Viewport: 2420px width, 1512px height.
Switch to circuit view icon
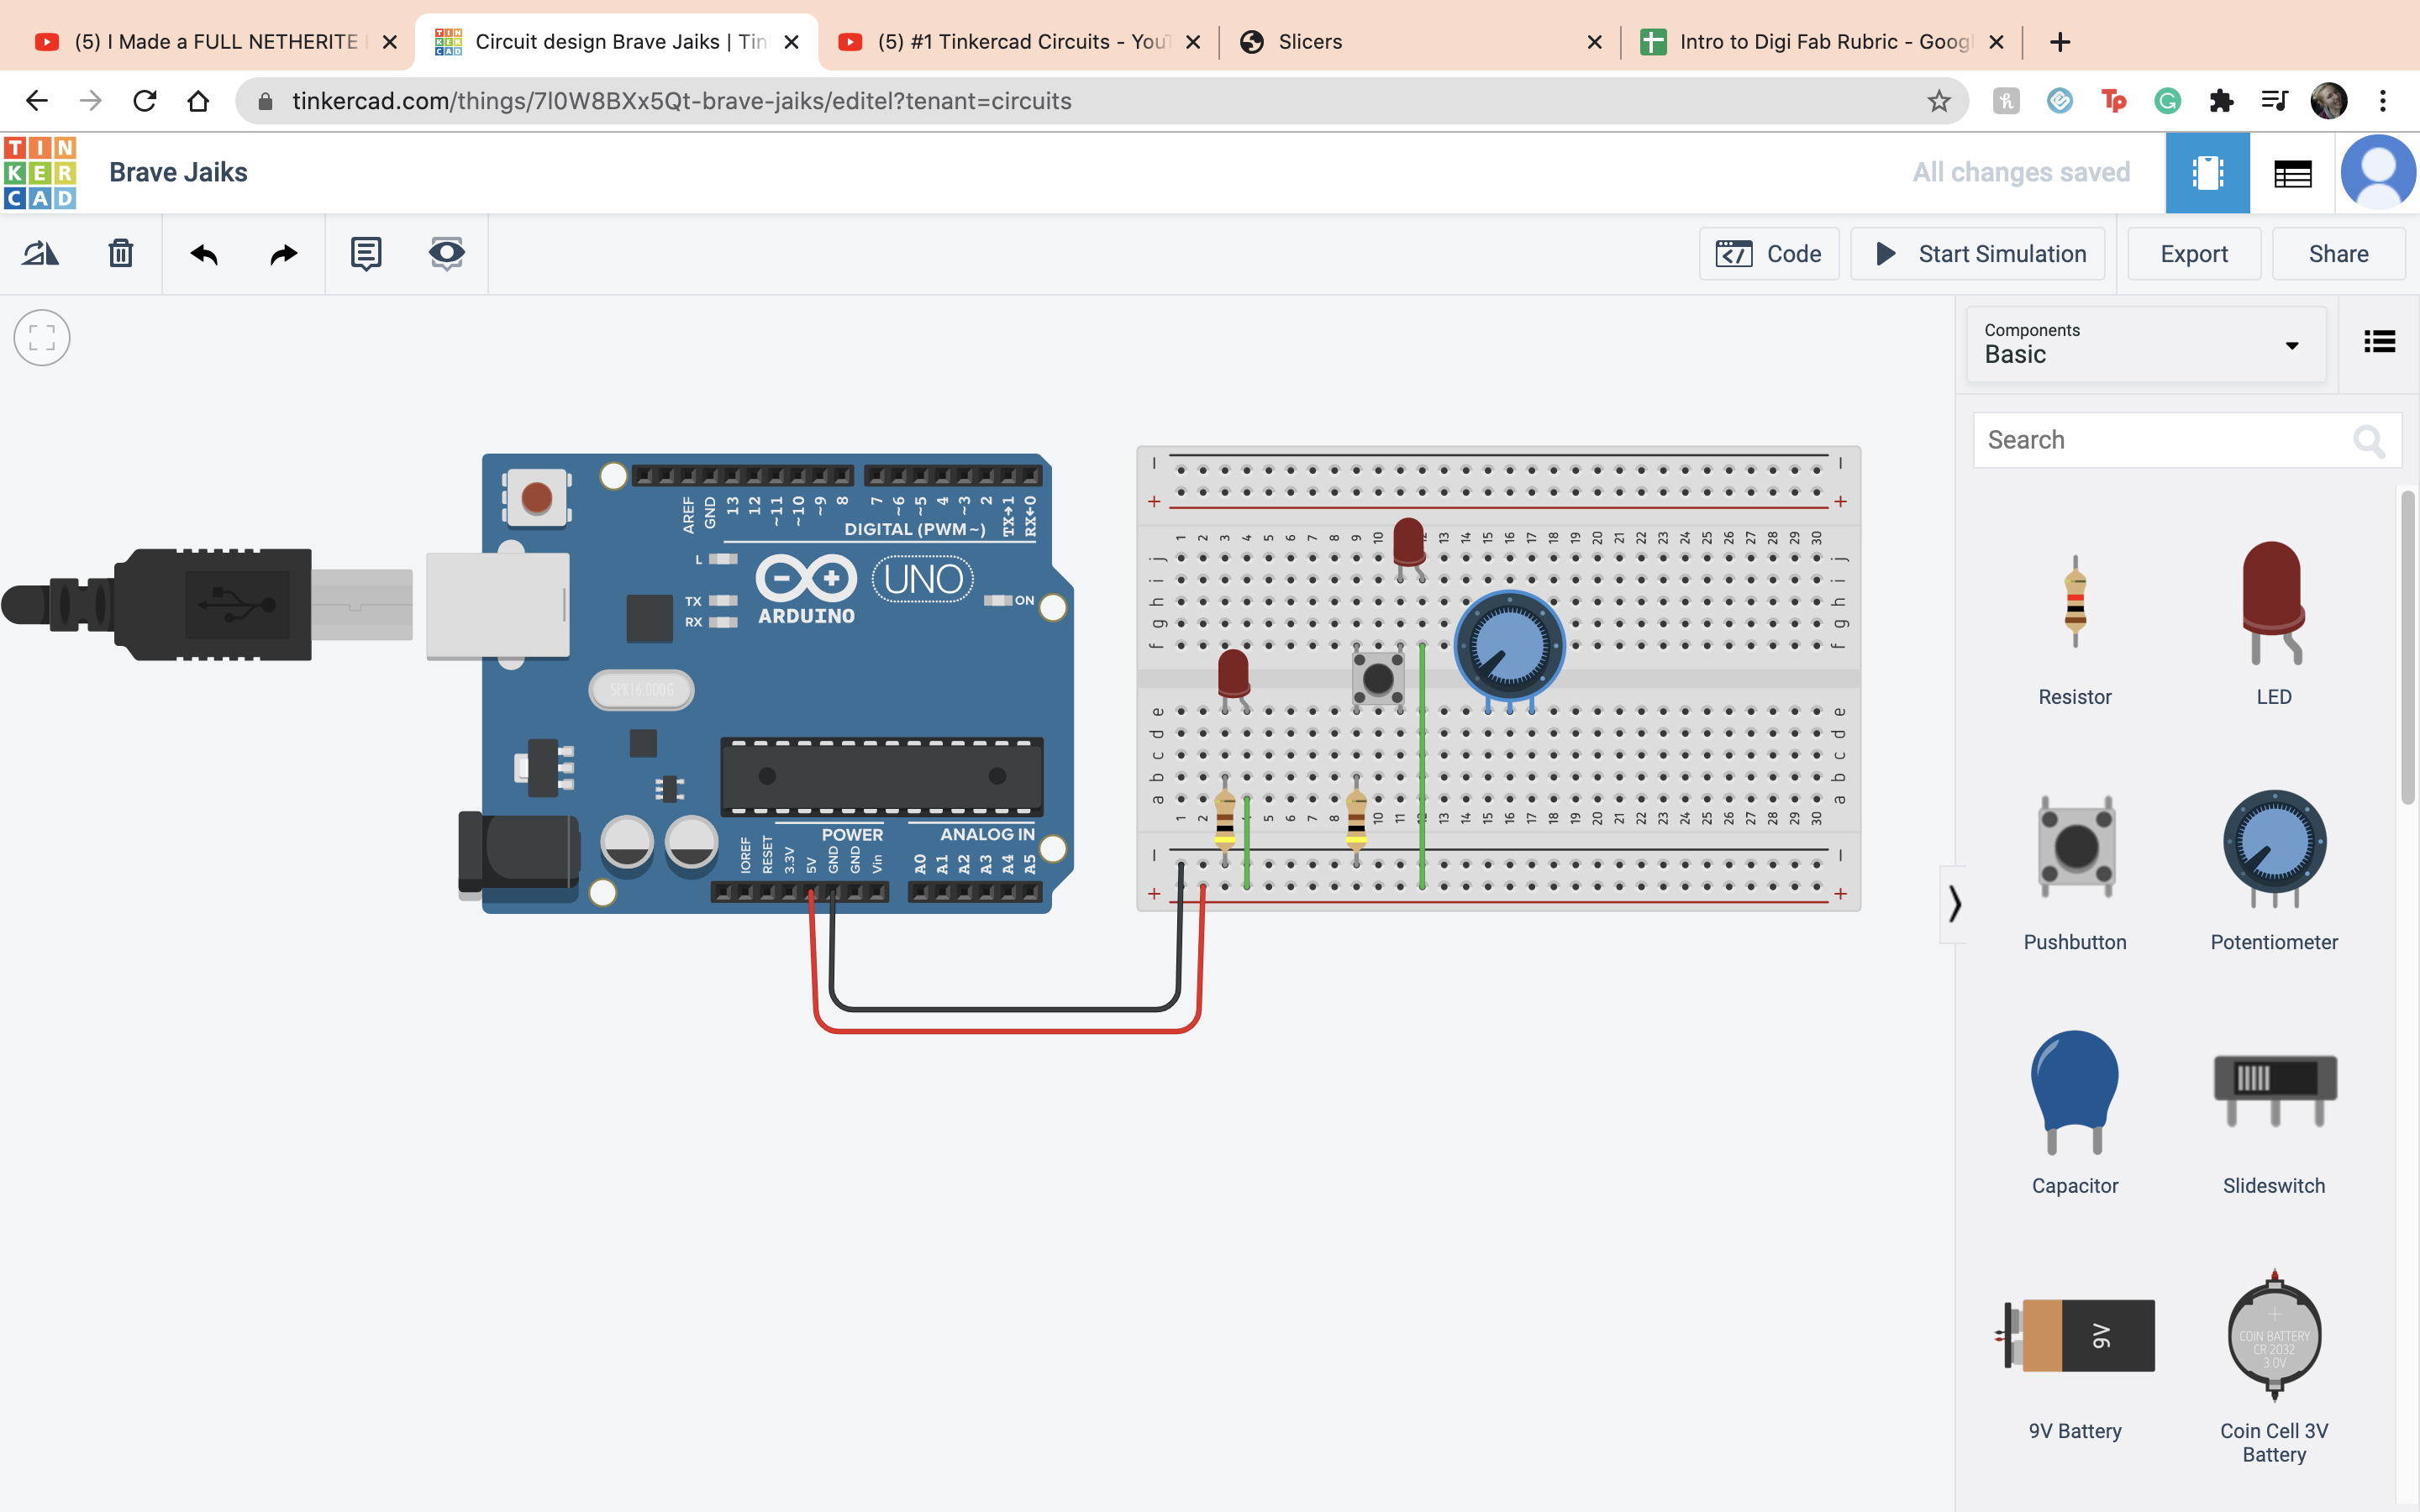point(2207,173)
